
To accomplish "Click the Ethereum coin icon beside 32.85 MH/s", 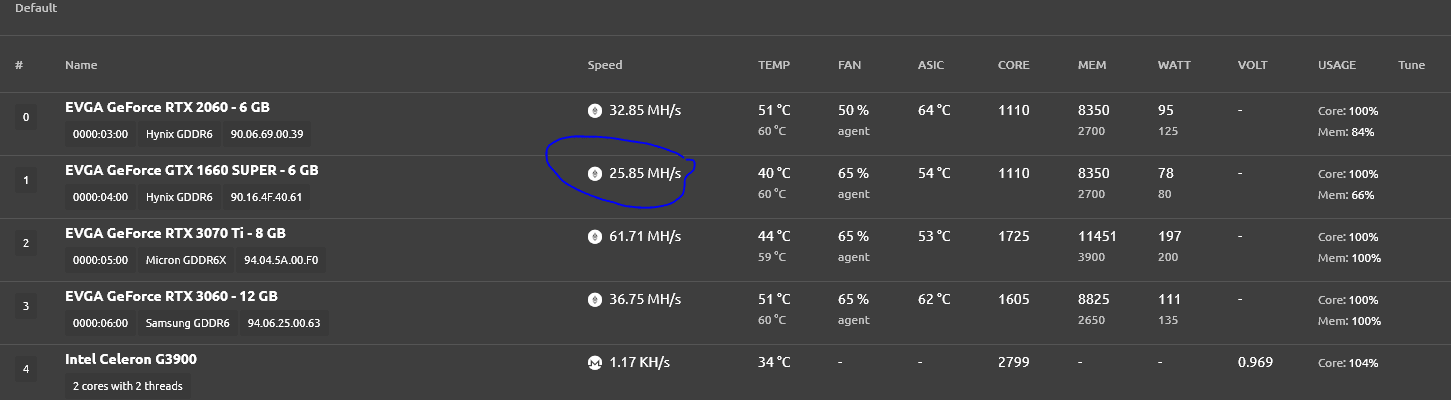I will pos(594,110).
